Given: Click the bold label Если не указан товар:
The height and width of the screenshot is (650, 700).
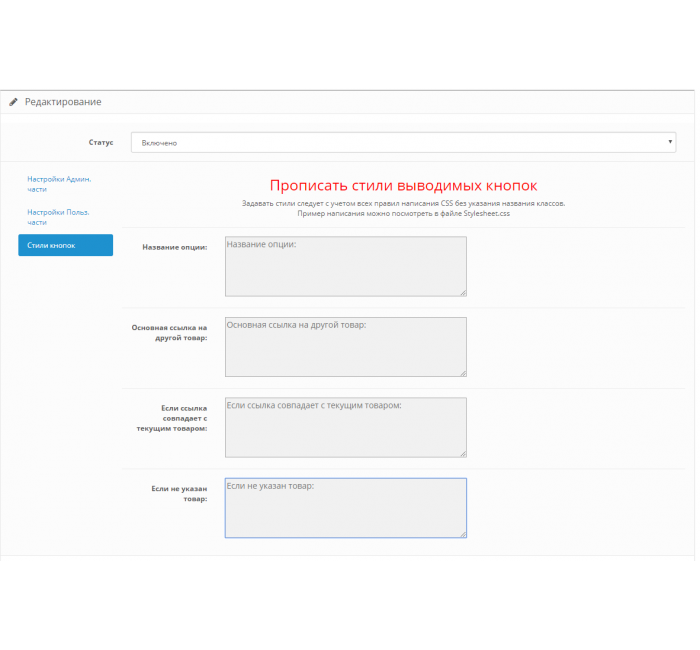Looking at the screenshot, I should [179, 494].
